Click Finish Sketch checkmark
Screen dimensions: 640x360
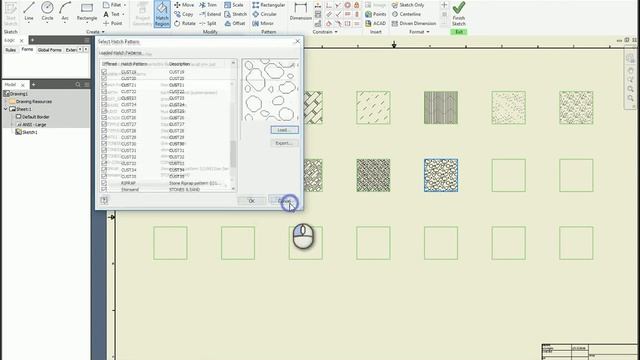(459, 13)
